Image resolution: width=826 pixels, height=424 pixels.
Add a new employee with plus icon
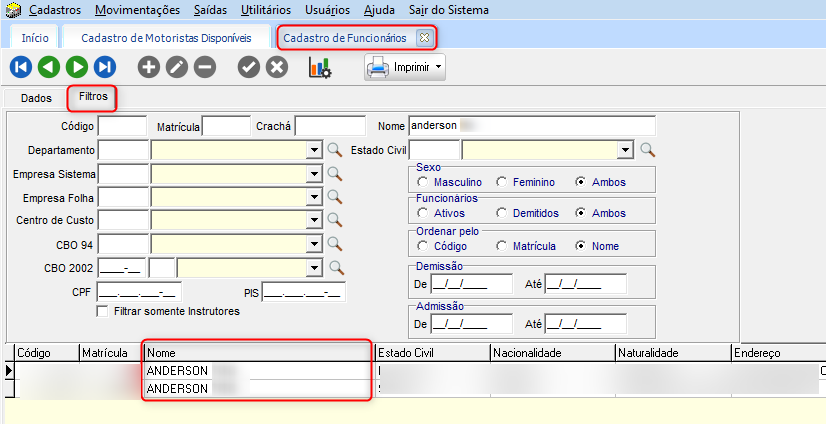tap(148, 68)
